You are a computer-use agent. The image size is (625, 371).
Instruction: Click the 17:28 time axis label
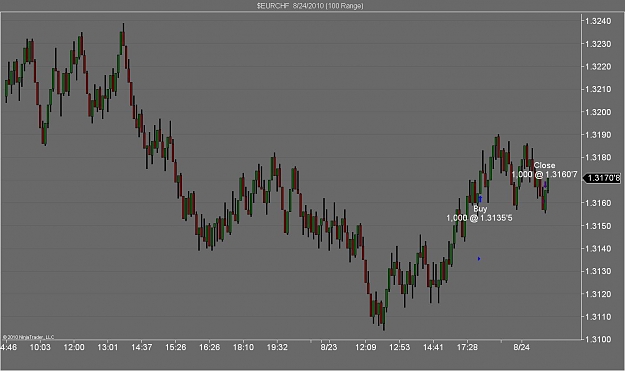pos(467,347)
